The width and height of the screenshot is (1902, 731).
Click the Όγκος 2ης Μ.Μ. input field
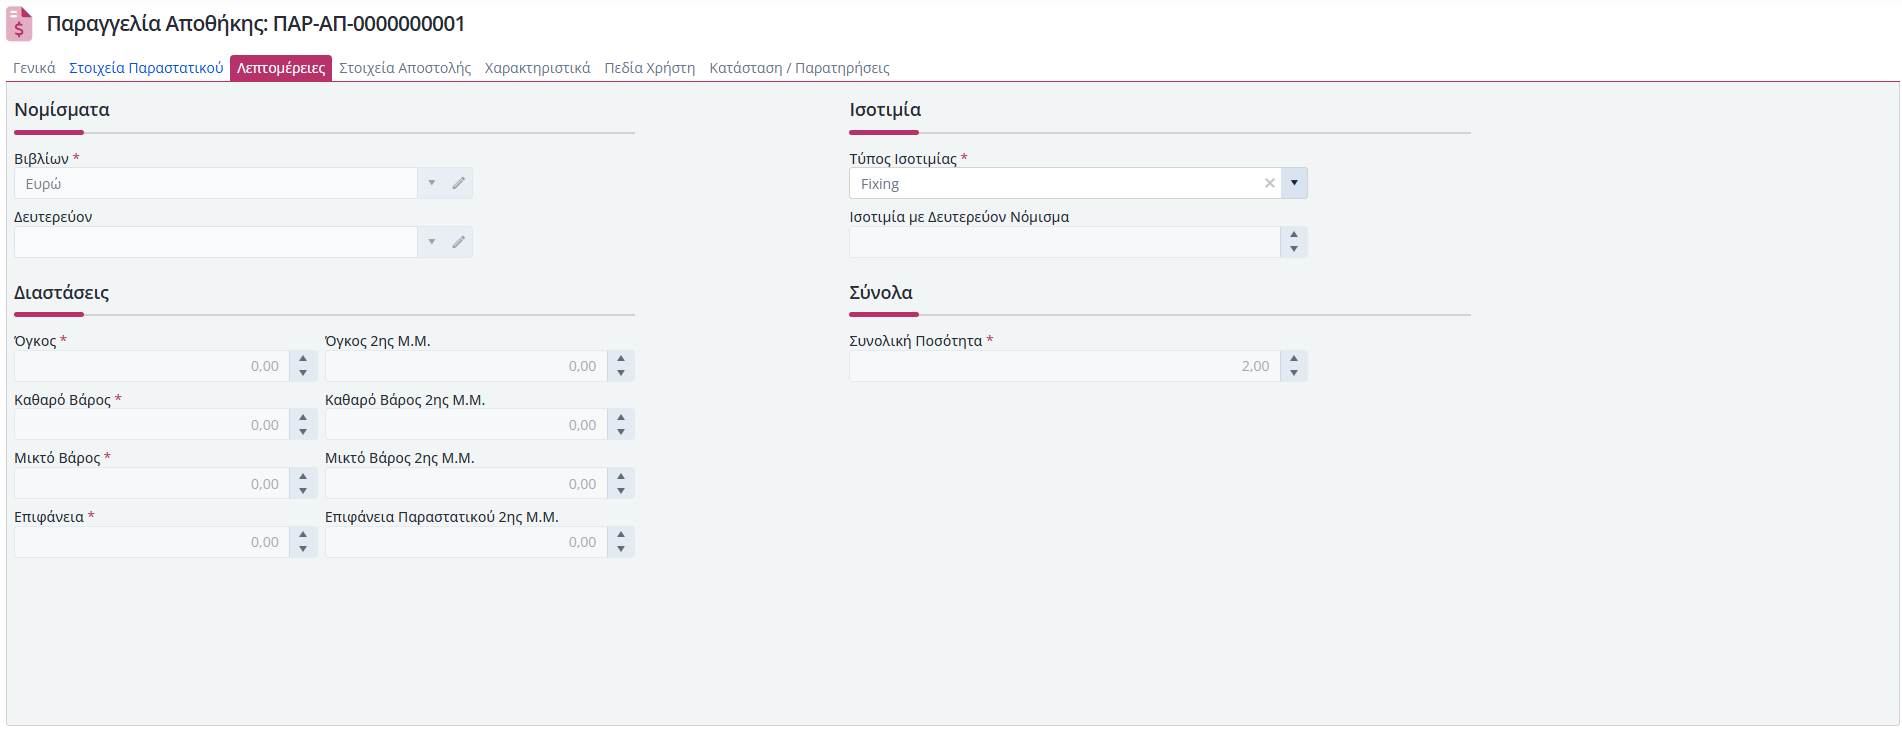pyautogui.click(x=465, y=366)
